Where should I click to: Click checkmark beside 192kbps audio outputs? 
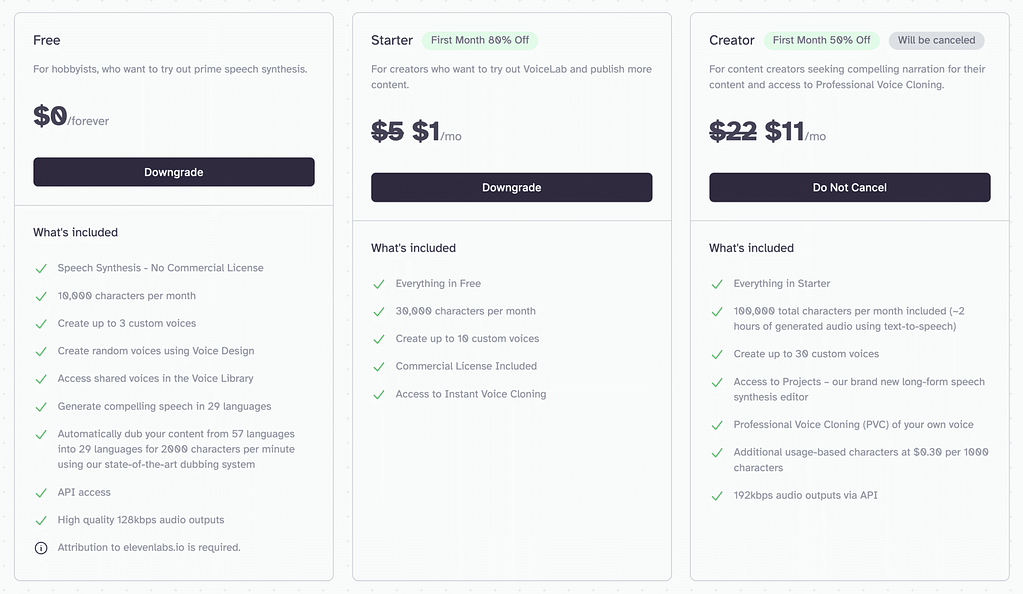coord(717,496)
